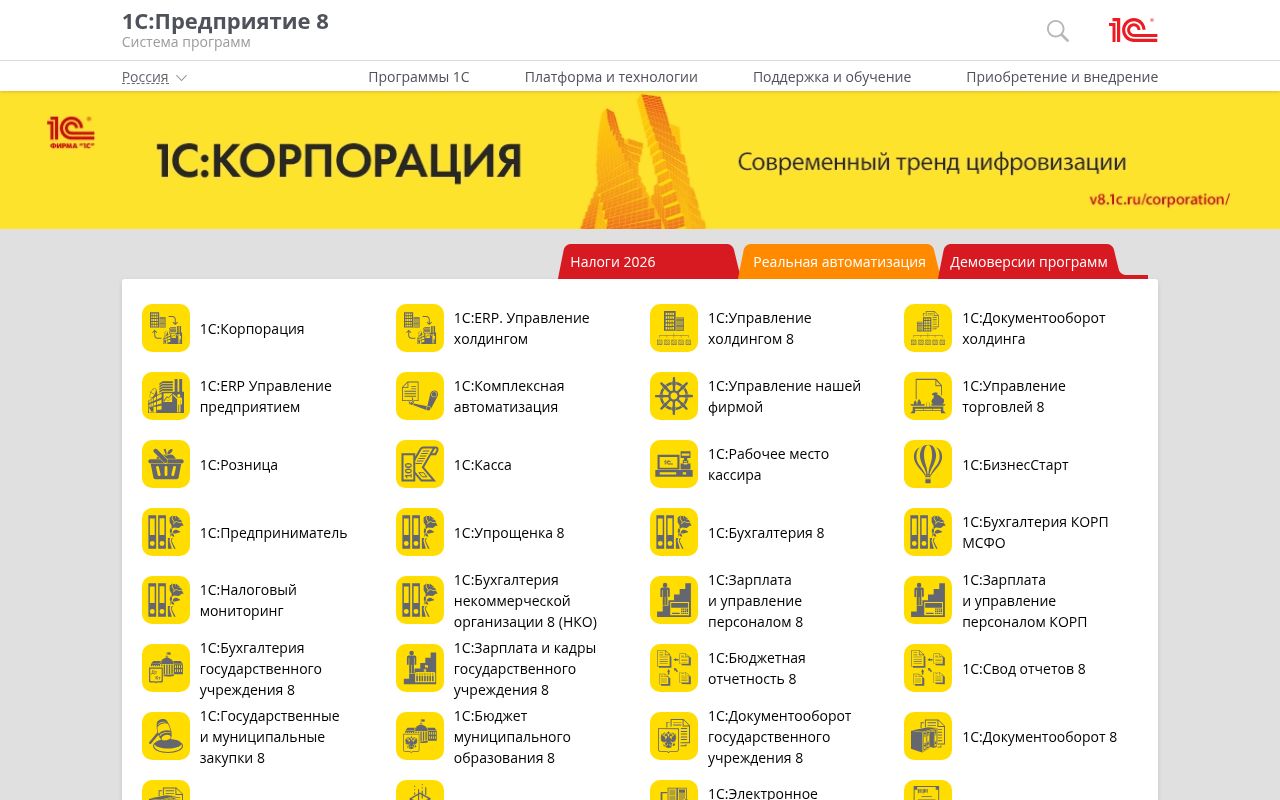Open 1С:ERP Управление предприятием factory icon
The image size is (1280, 800).
(166, 396)
